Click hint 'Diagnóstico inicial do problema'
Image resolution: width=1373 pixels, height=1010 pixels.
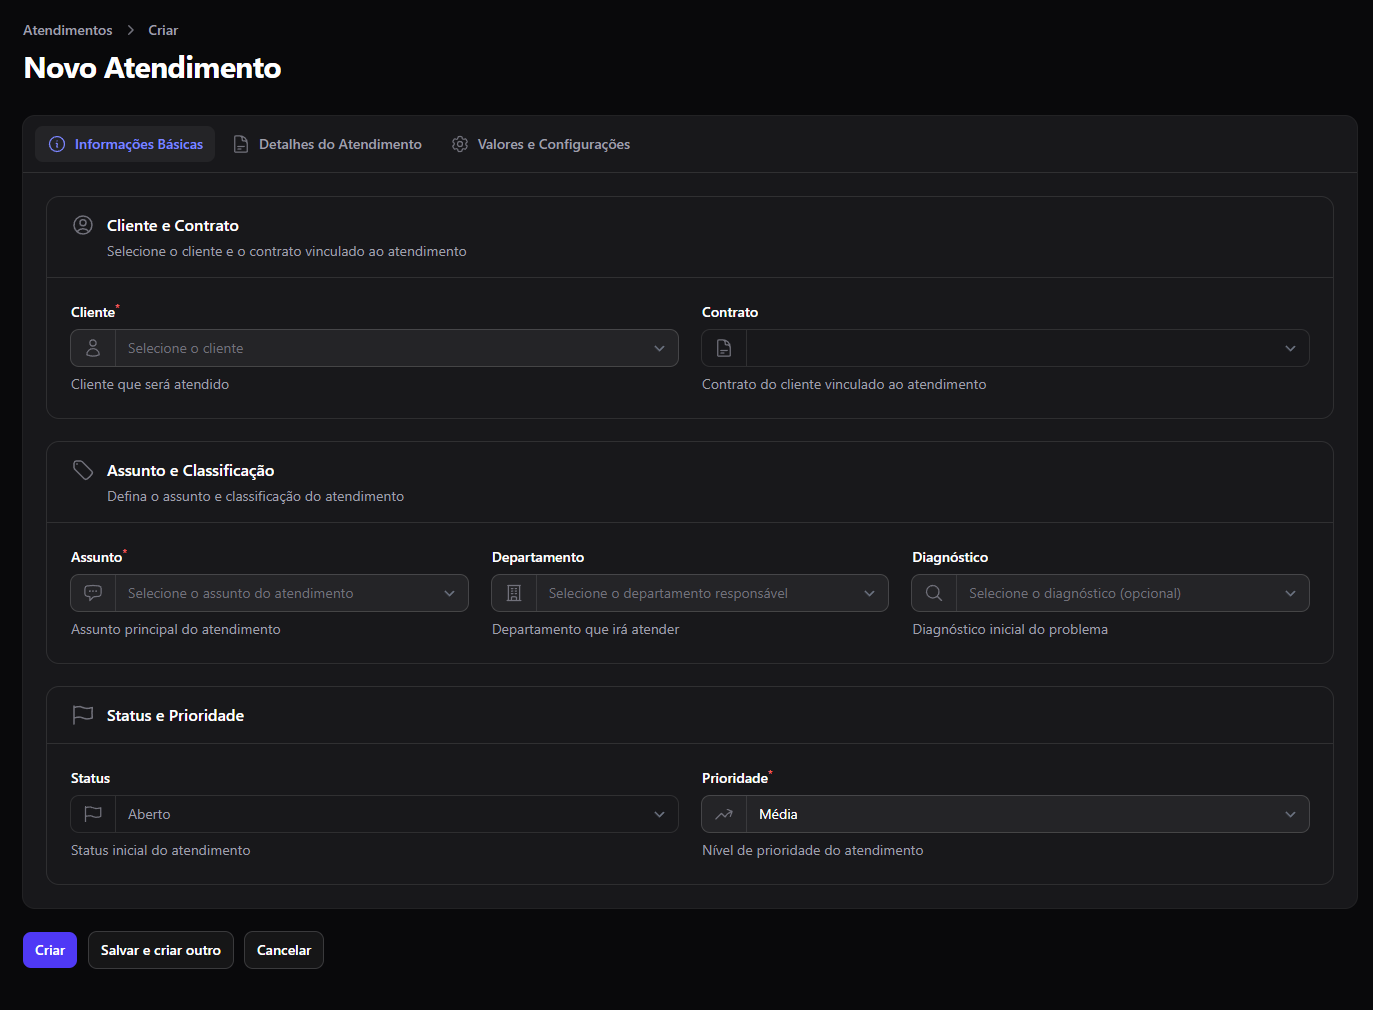pos(1010,629)
